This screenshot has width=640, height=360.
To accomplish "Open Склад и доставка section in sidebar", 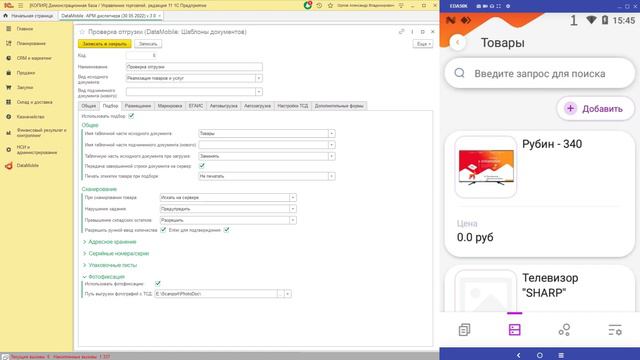I will coord(34,102).
